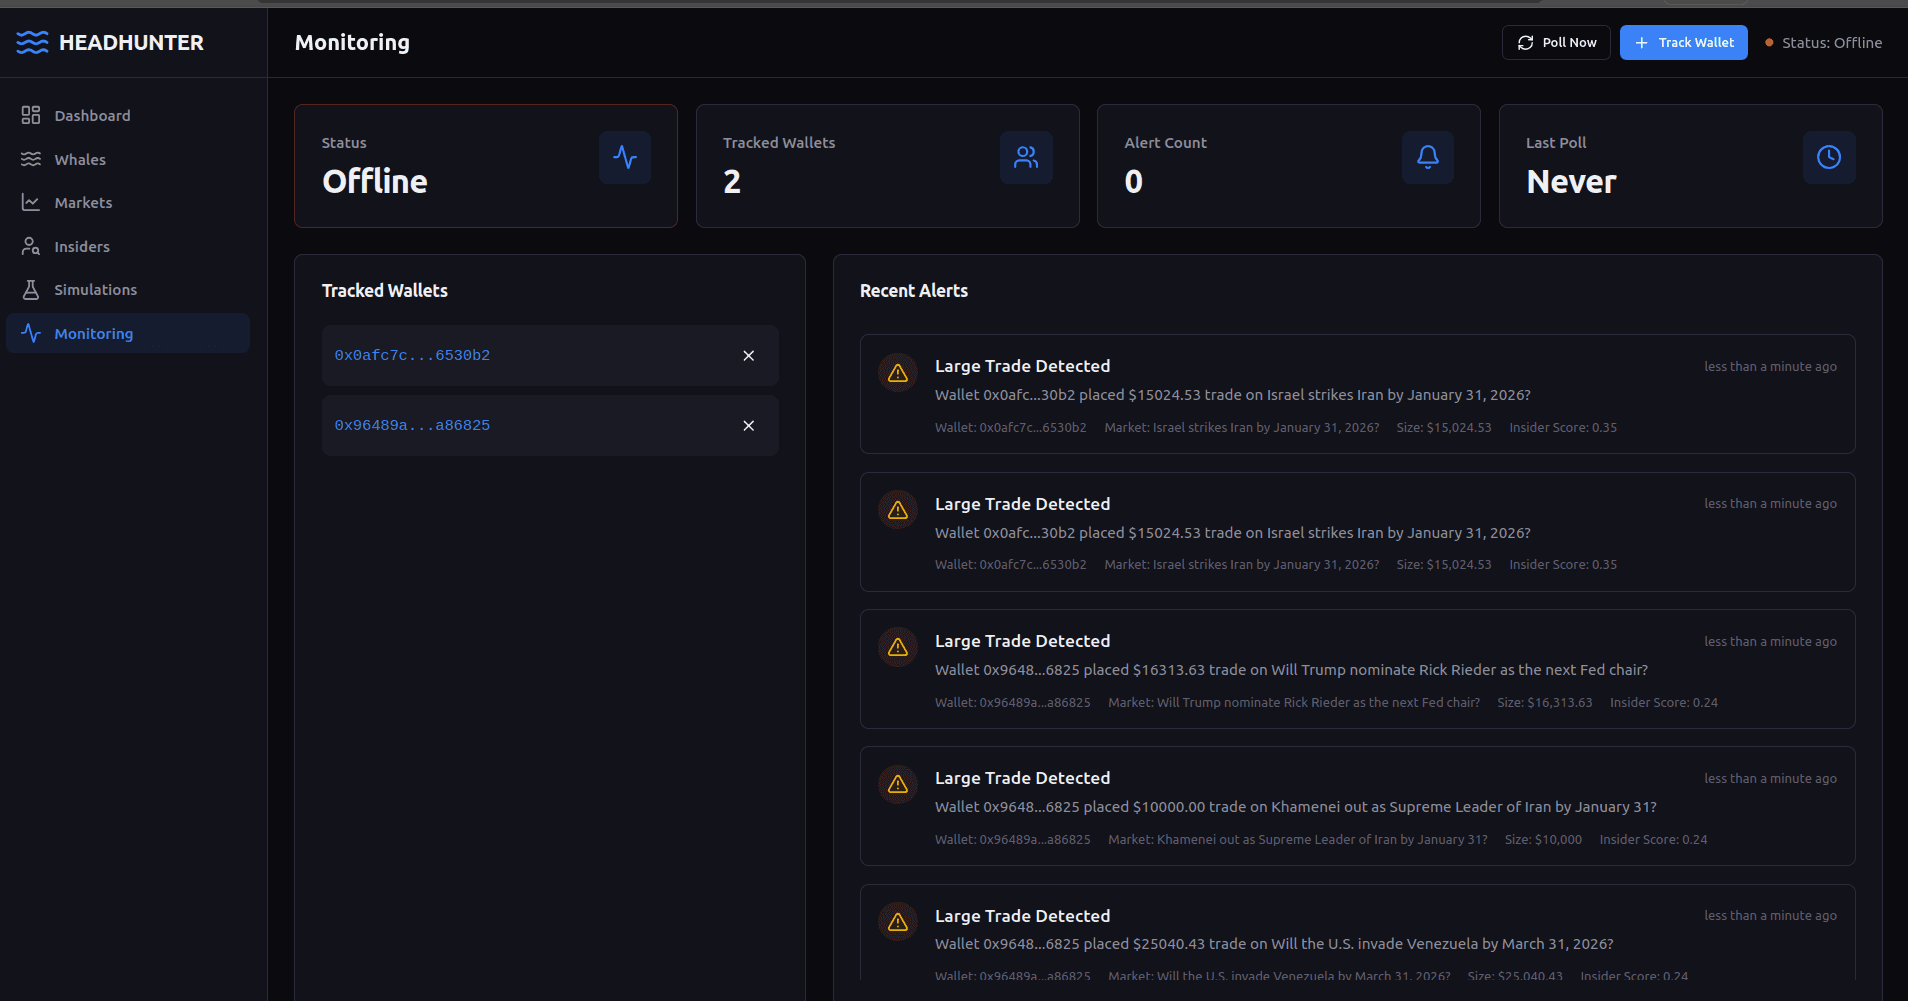1908x1001 pixels.
Task: Click the clock icon in Last Poll card
Action: coord(1828,157)
